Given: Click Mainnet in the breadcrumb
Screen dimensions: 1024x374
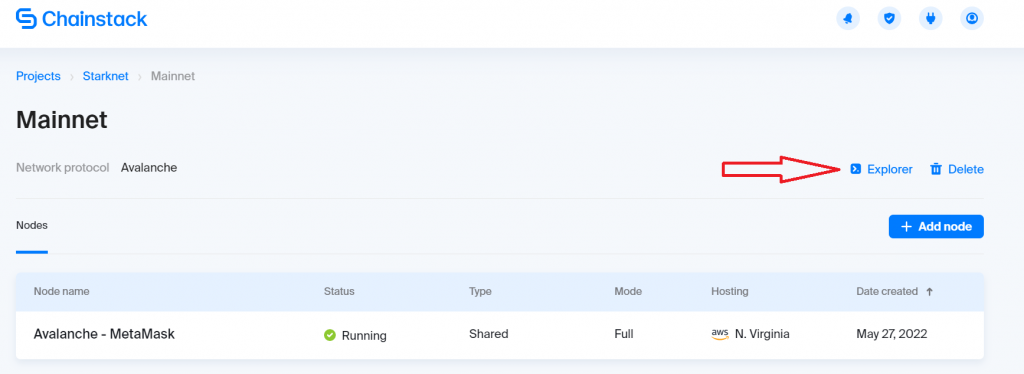Looking at the screenshot, I should (x=173, y=76).
